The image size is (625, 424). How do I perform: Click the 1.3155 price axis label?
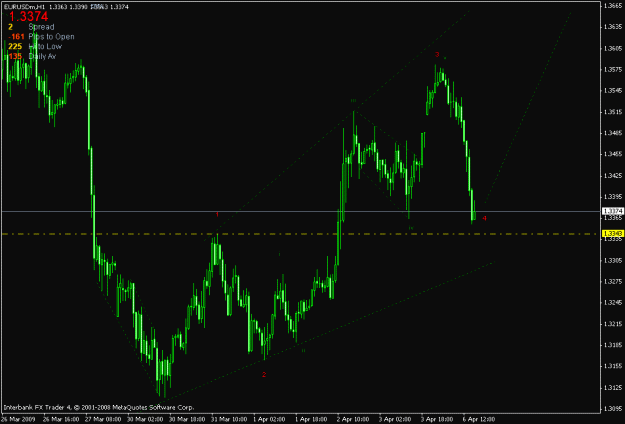point(612,366)
